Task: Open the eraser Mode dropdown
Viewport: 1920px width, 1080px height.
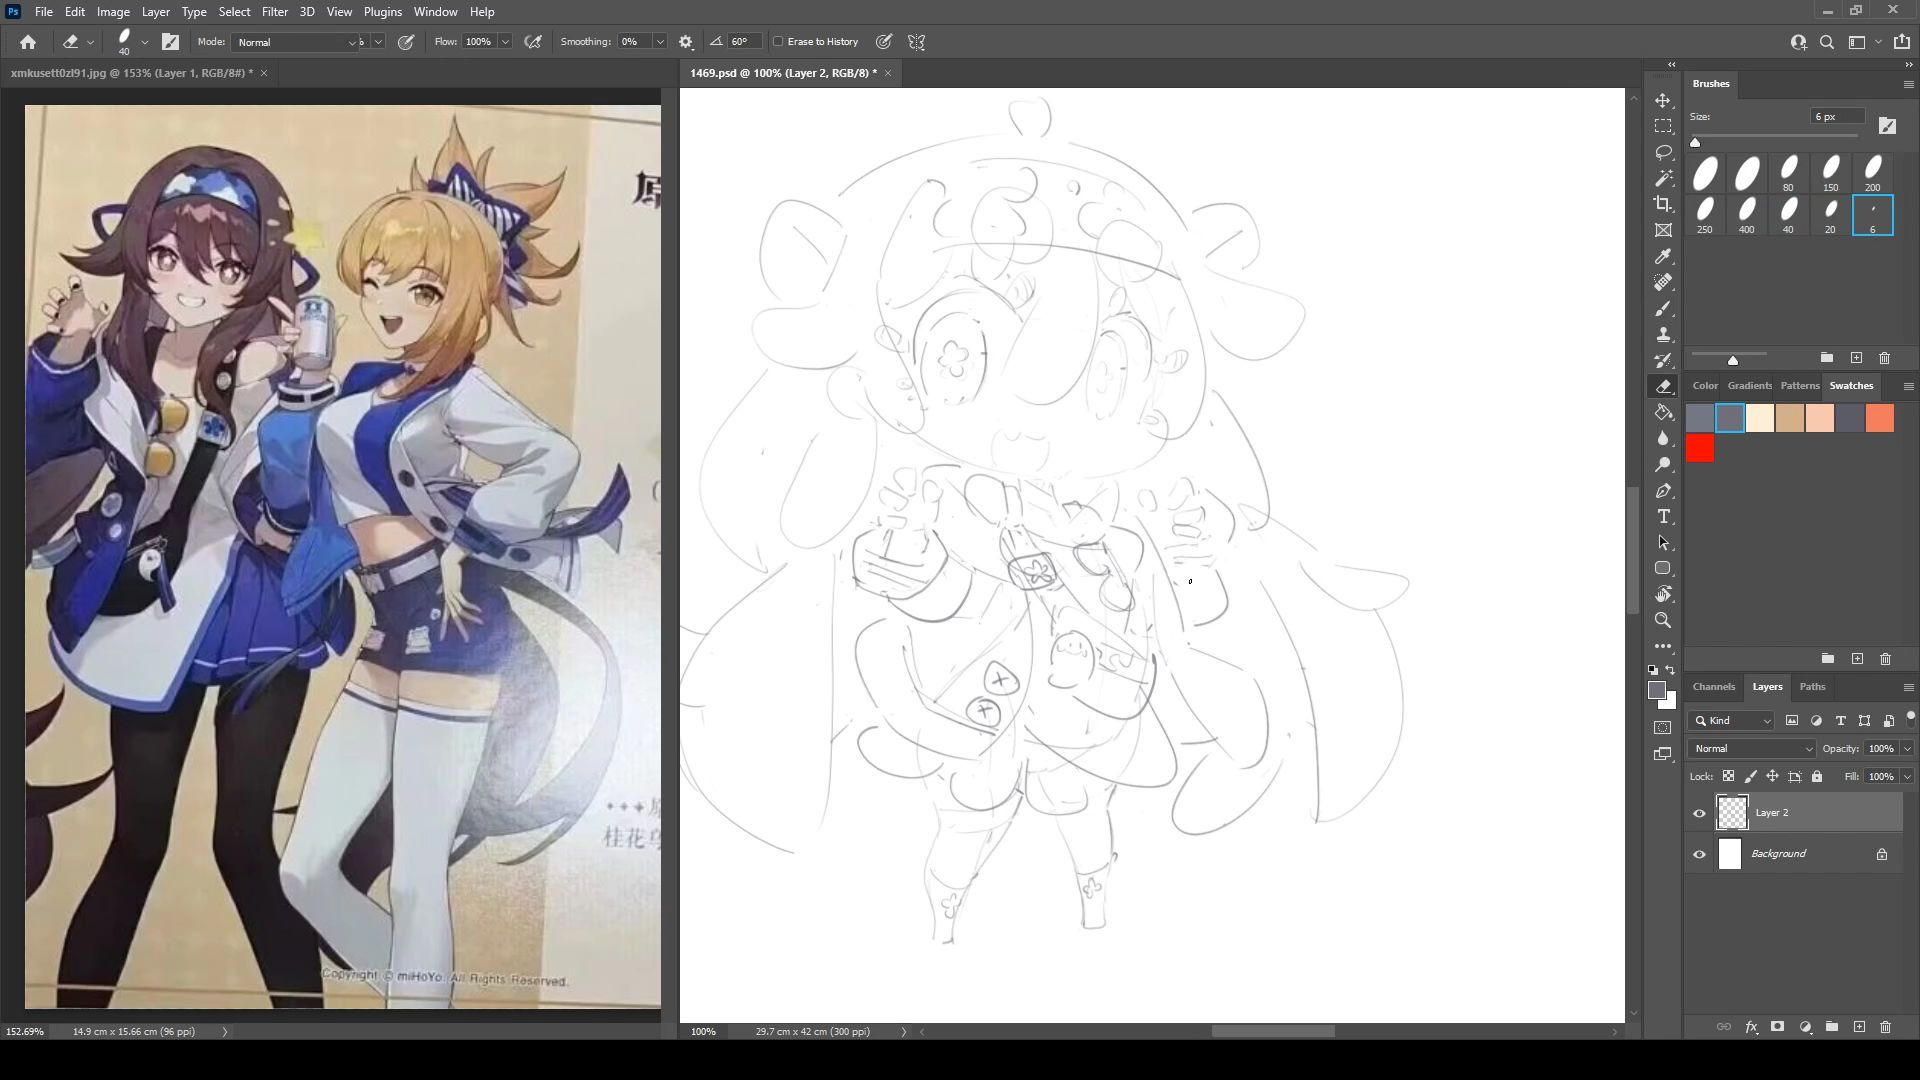Action: pos(295,42)
